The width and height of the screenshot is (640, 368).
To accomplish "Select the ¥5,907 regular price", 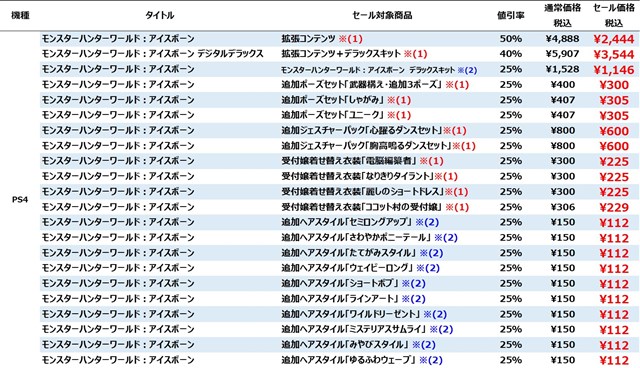I will [562, 54].
